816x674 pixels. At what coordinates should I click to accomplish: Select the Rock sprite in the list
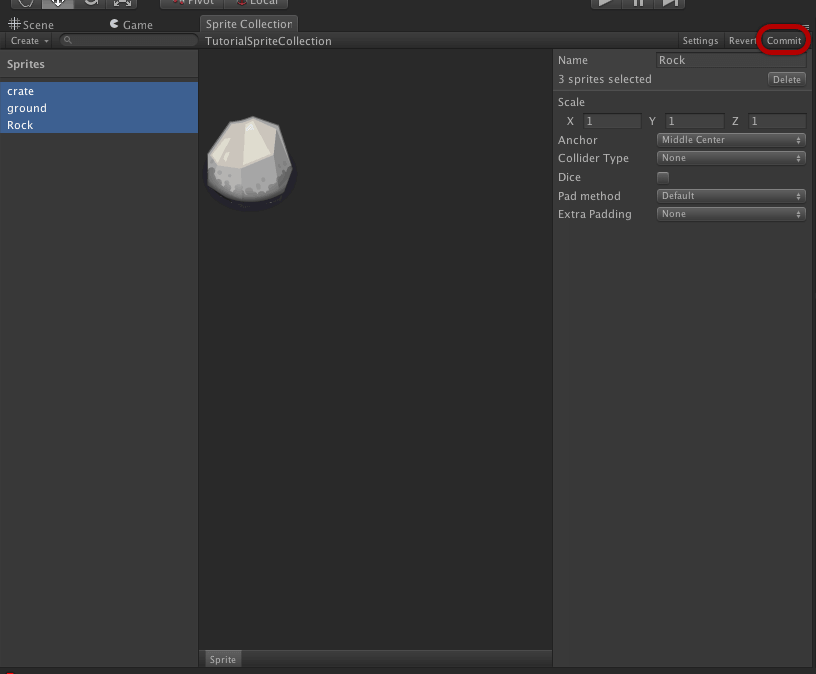99,125
